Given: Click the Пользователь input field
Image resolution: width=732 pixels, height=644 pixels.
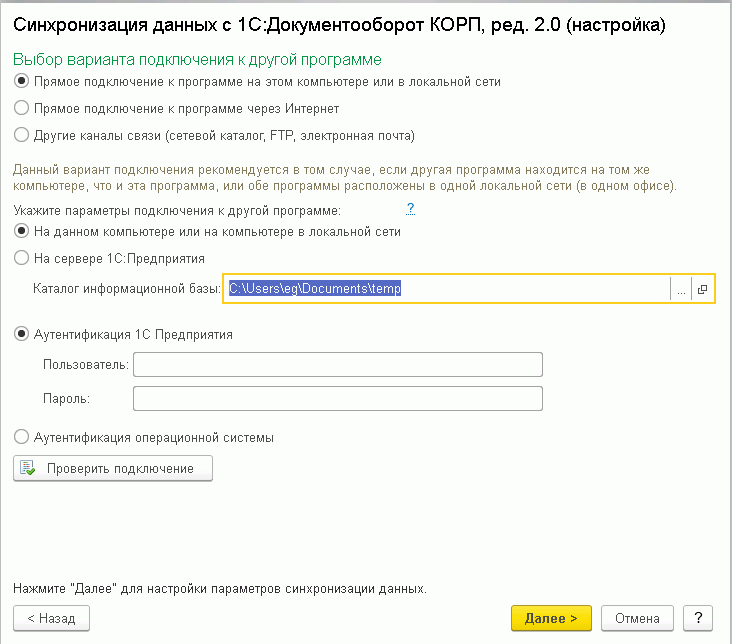Looking at the screenshot, I should tap(338, 364).
